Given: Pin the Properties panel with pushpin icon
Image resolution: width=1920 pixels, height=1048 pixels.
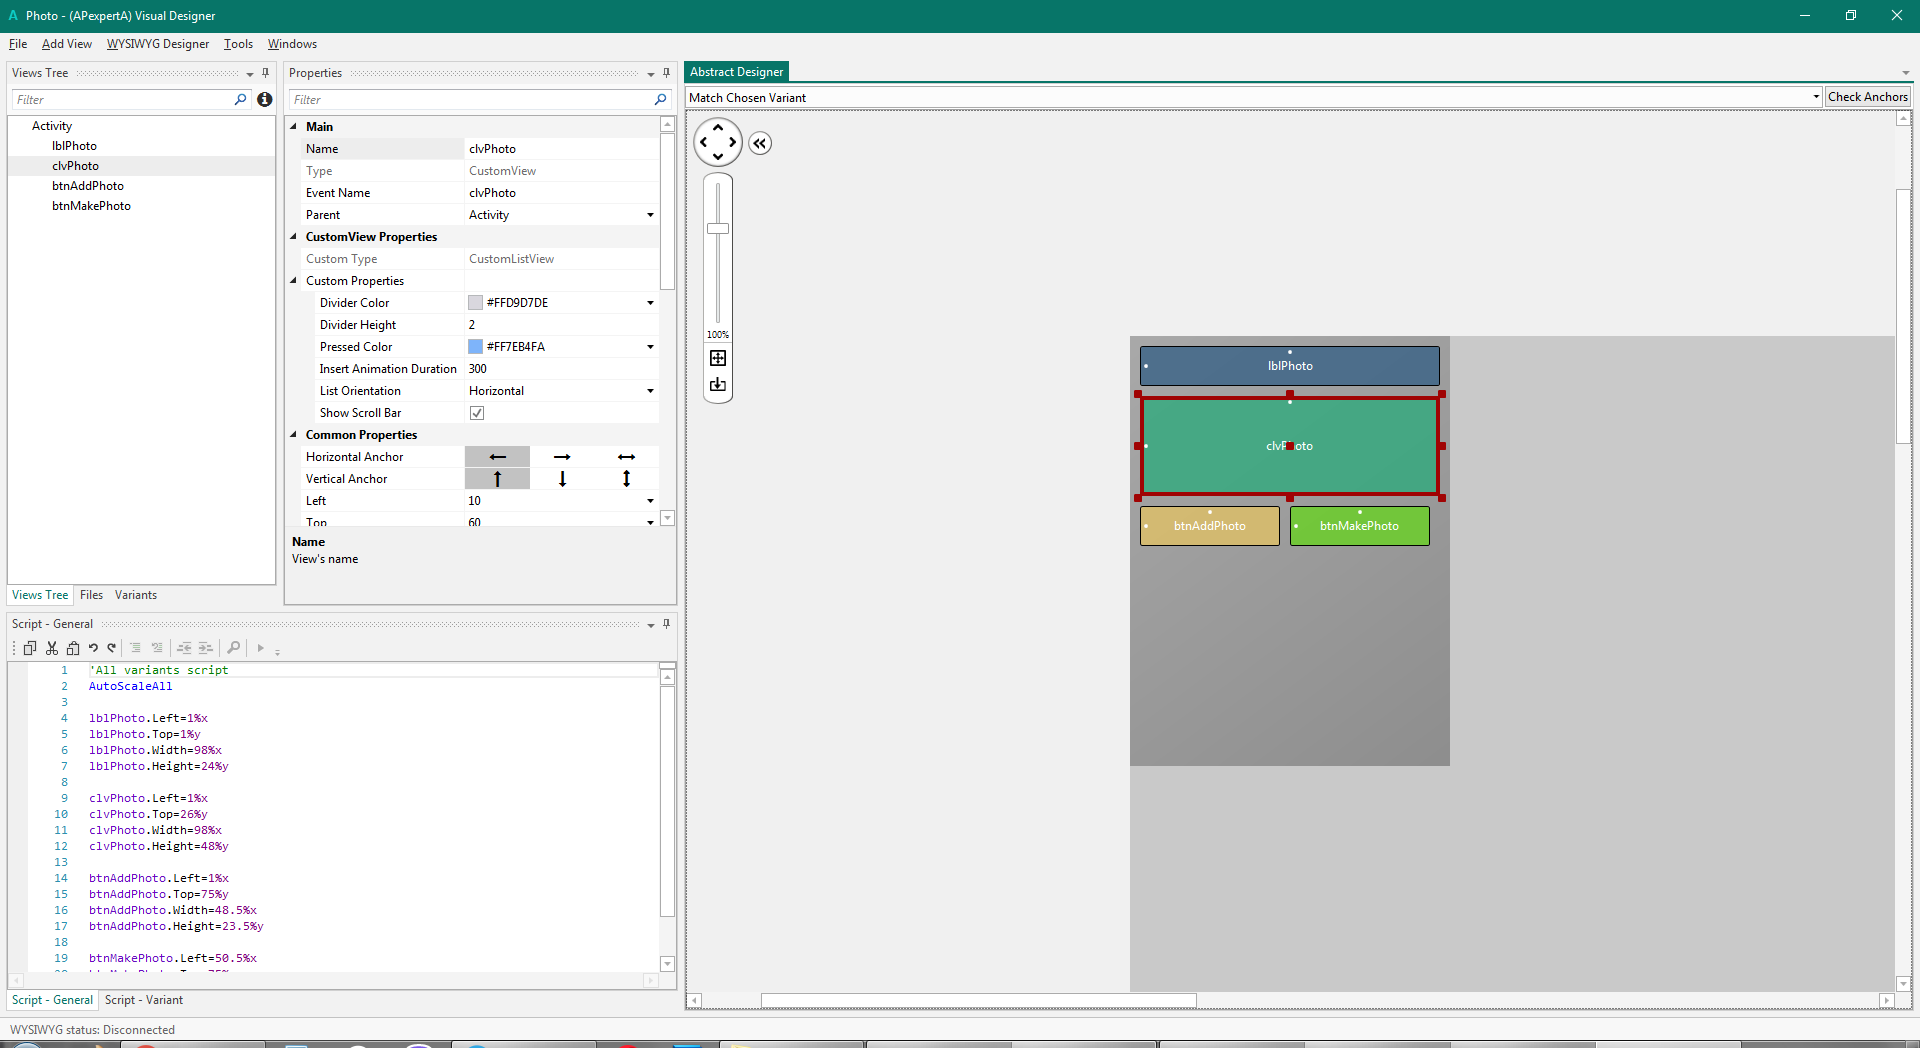Looking at the screenshot, I should [666, 73].
